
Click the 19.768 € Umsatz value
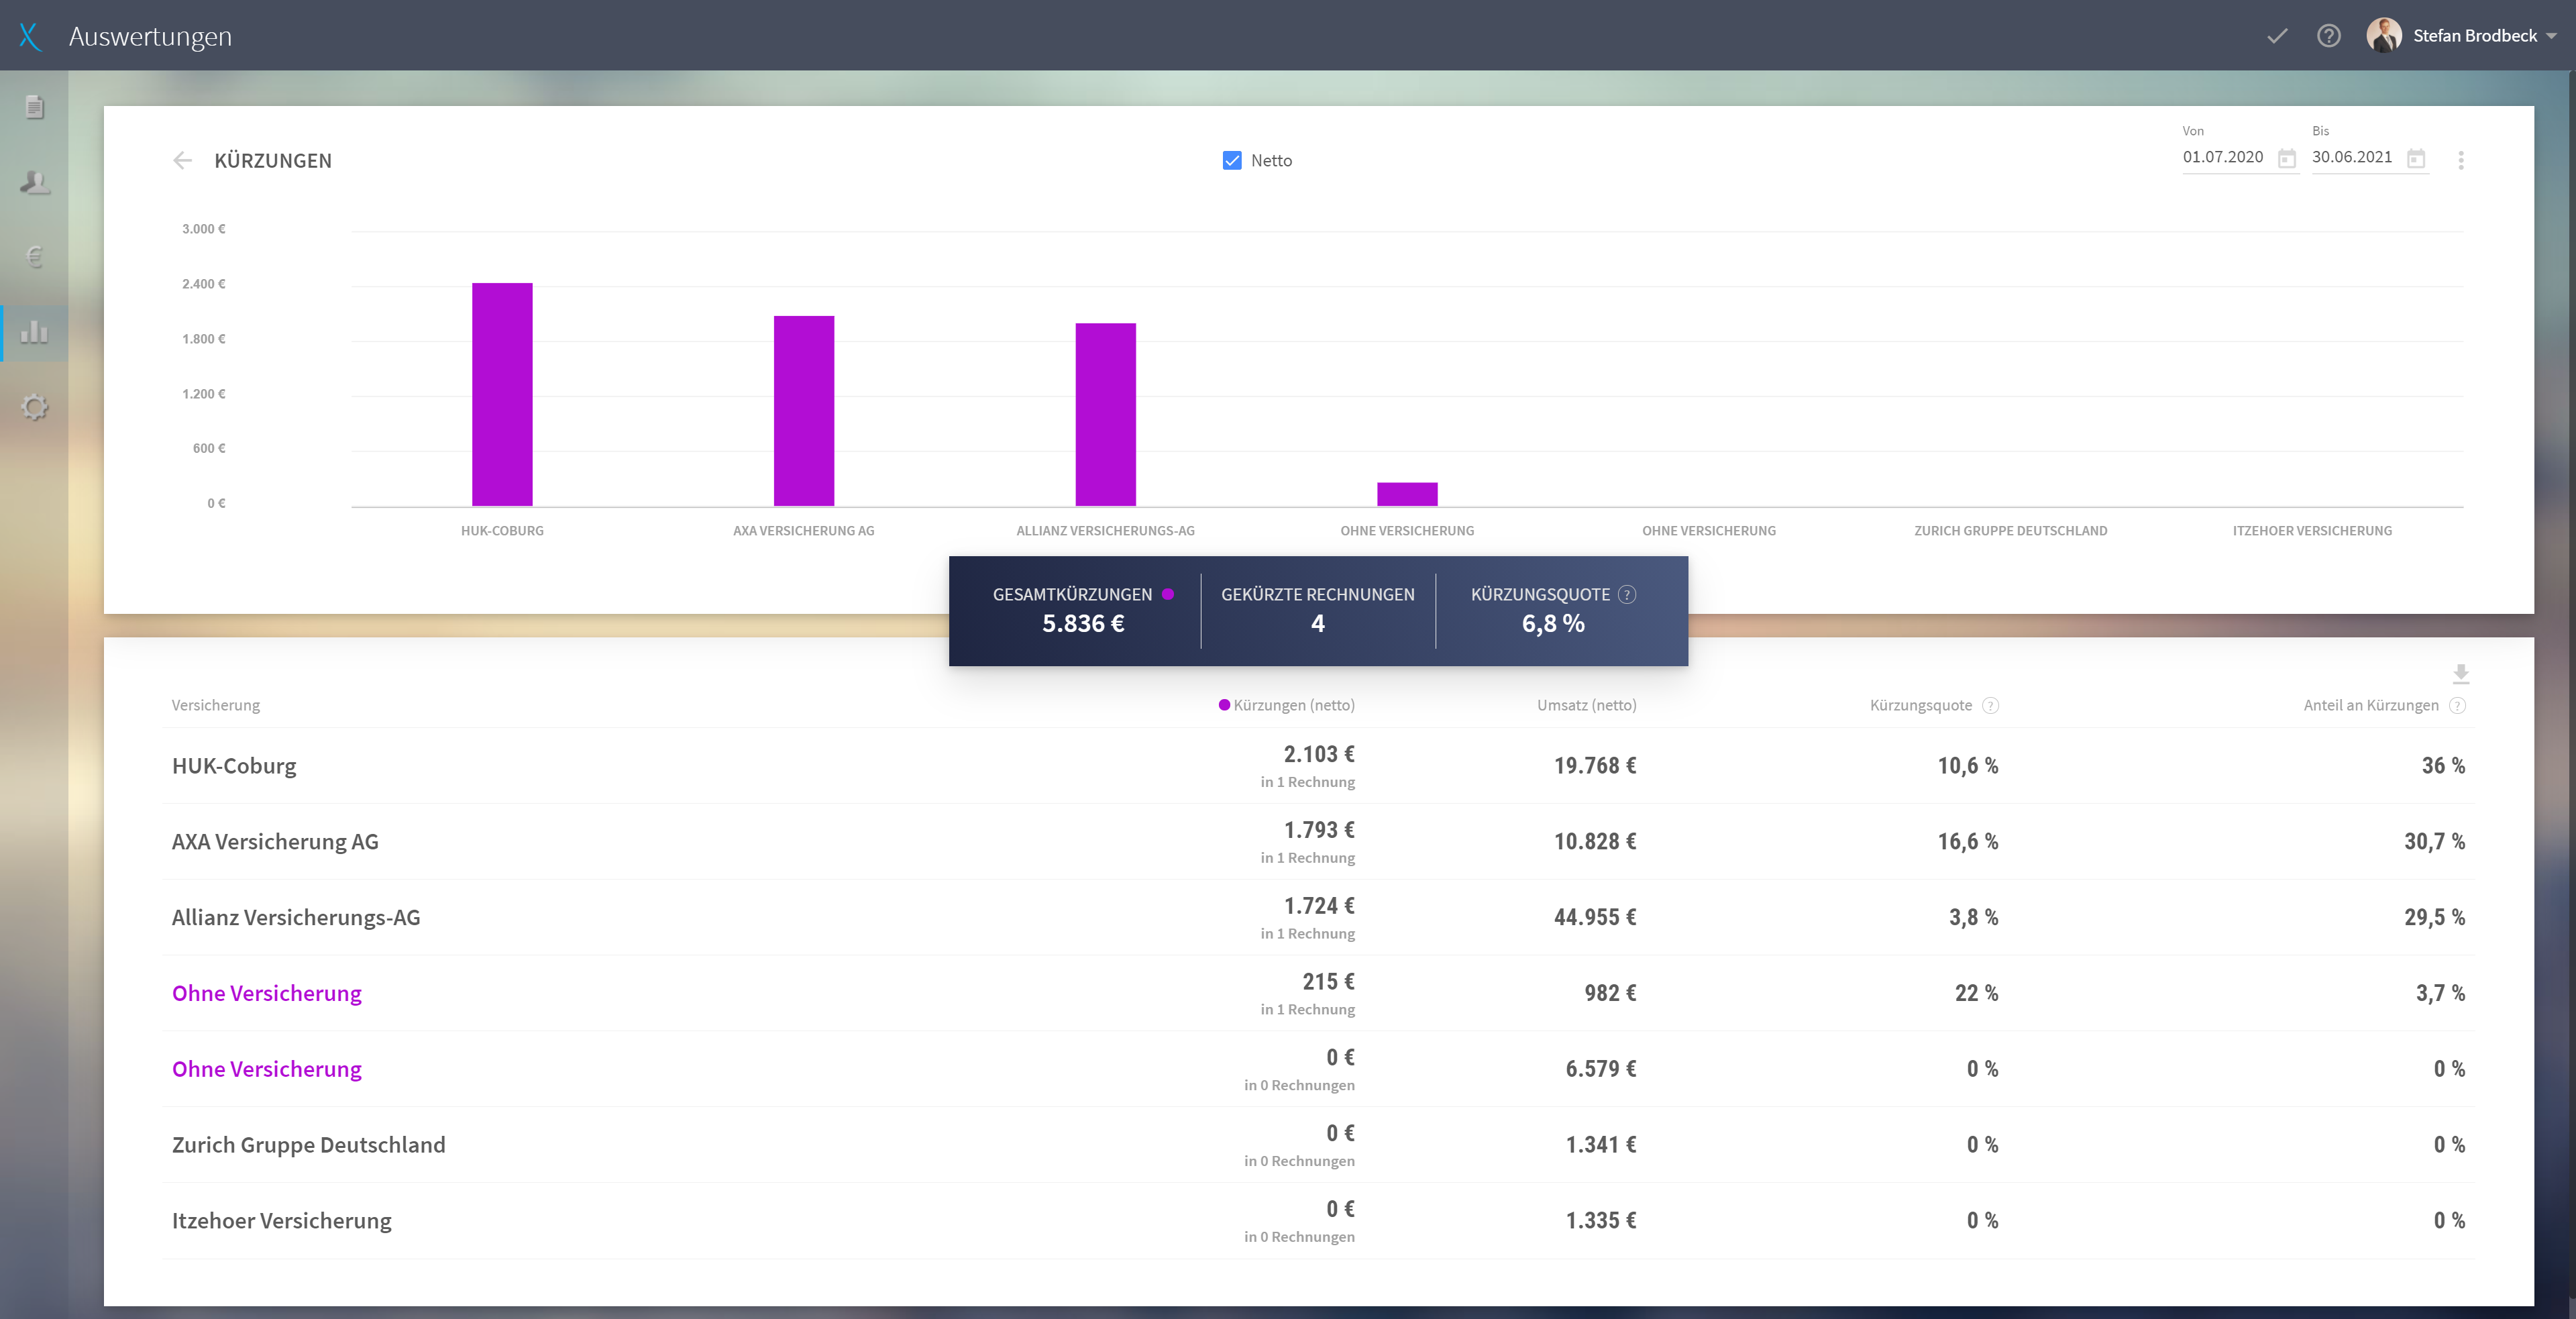1595,766
